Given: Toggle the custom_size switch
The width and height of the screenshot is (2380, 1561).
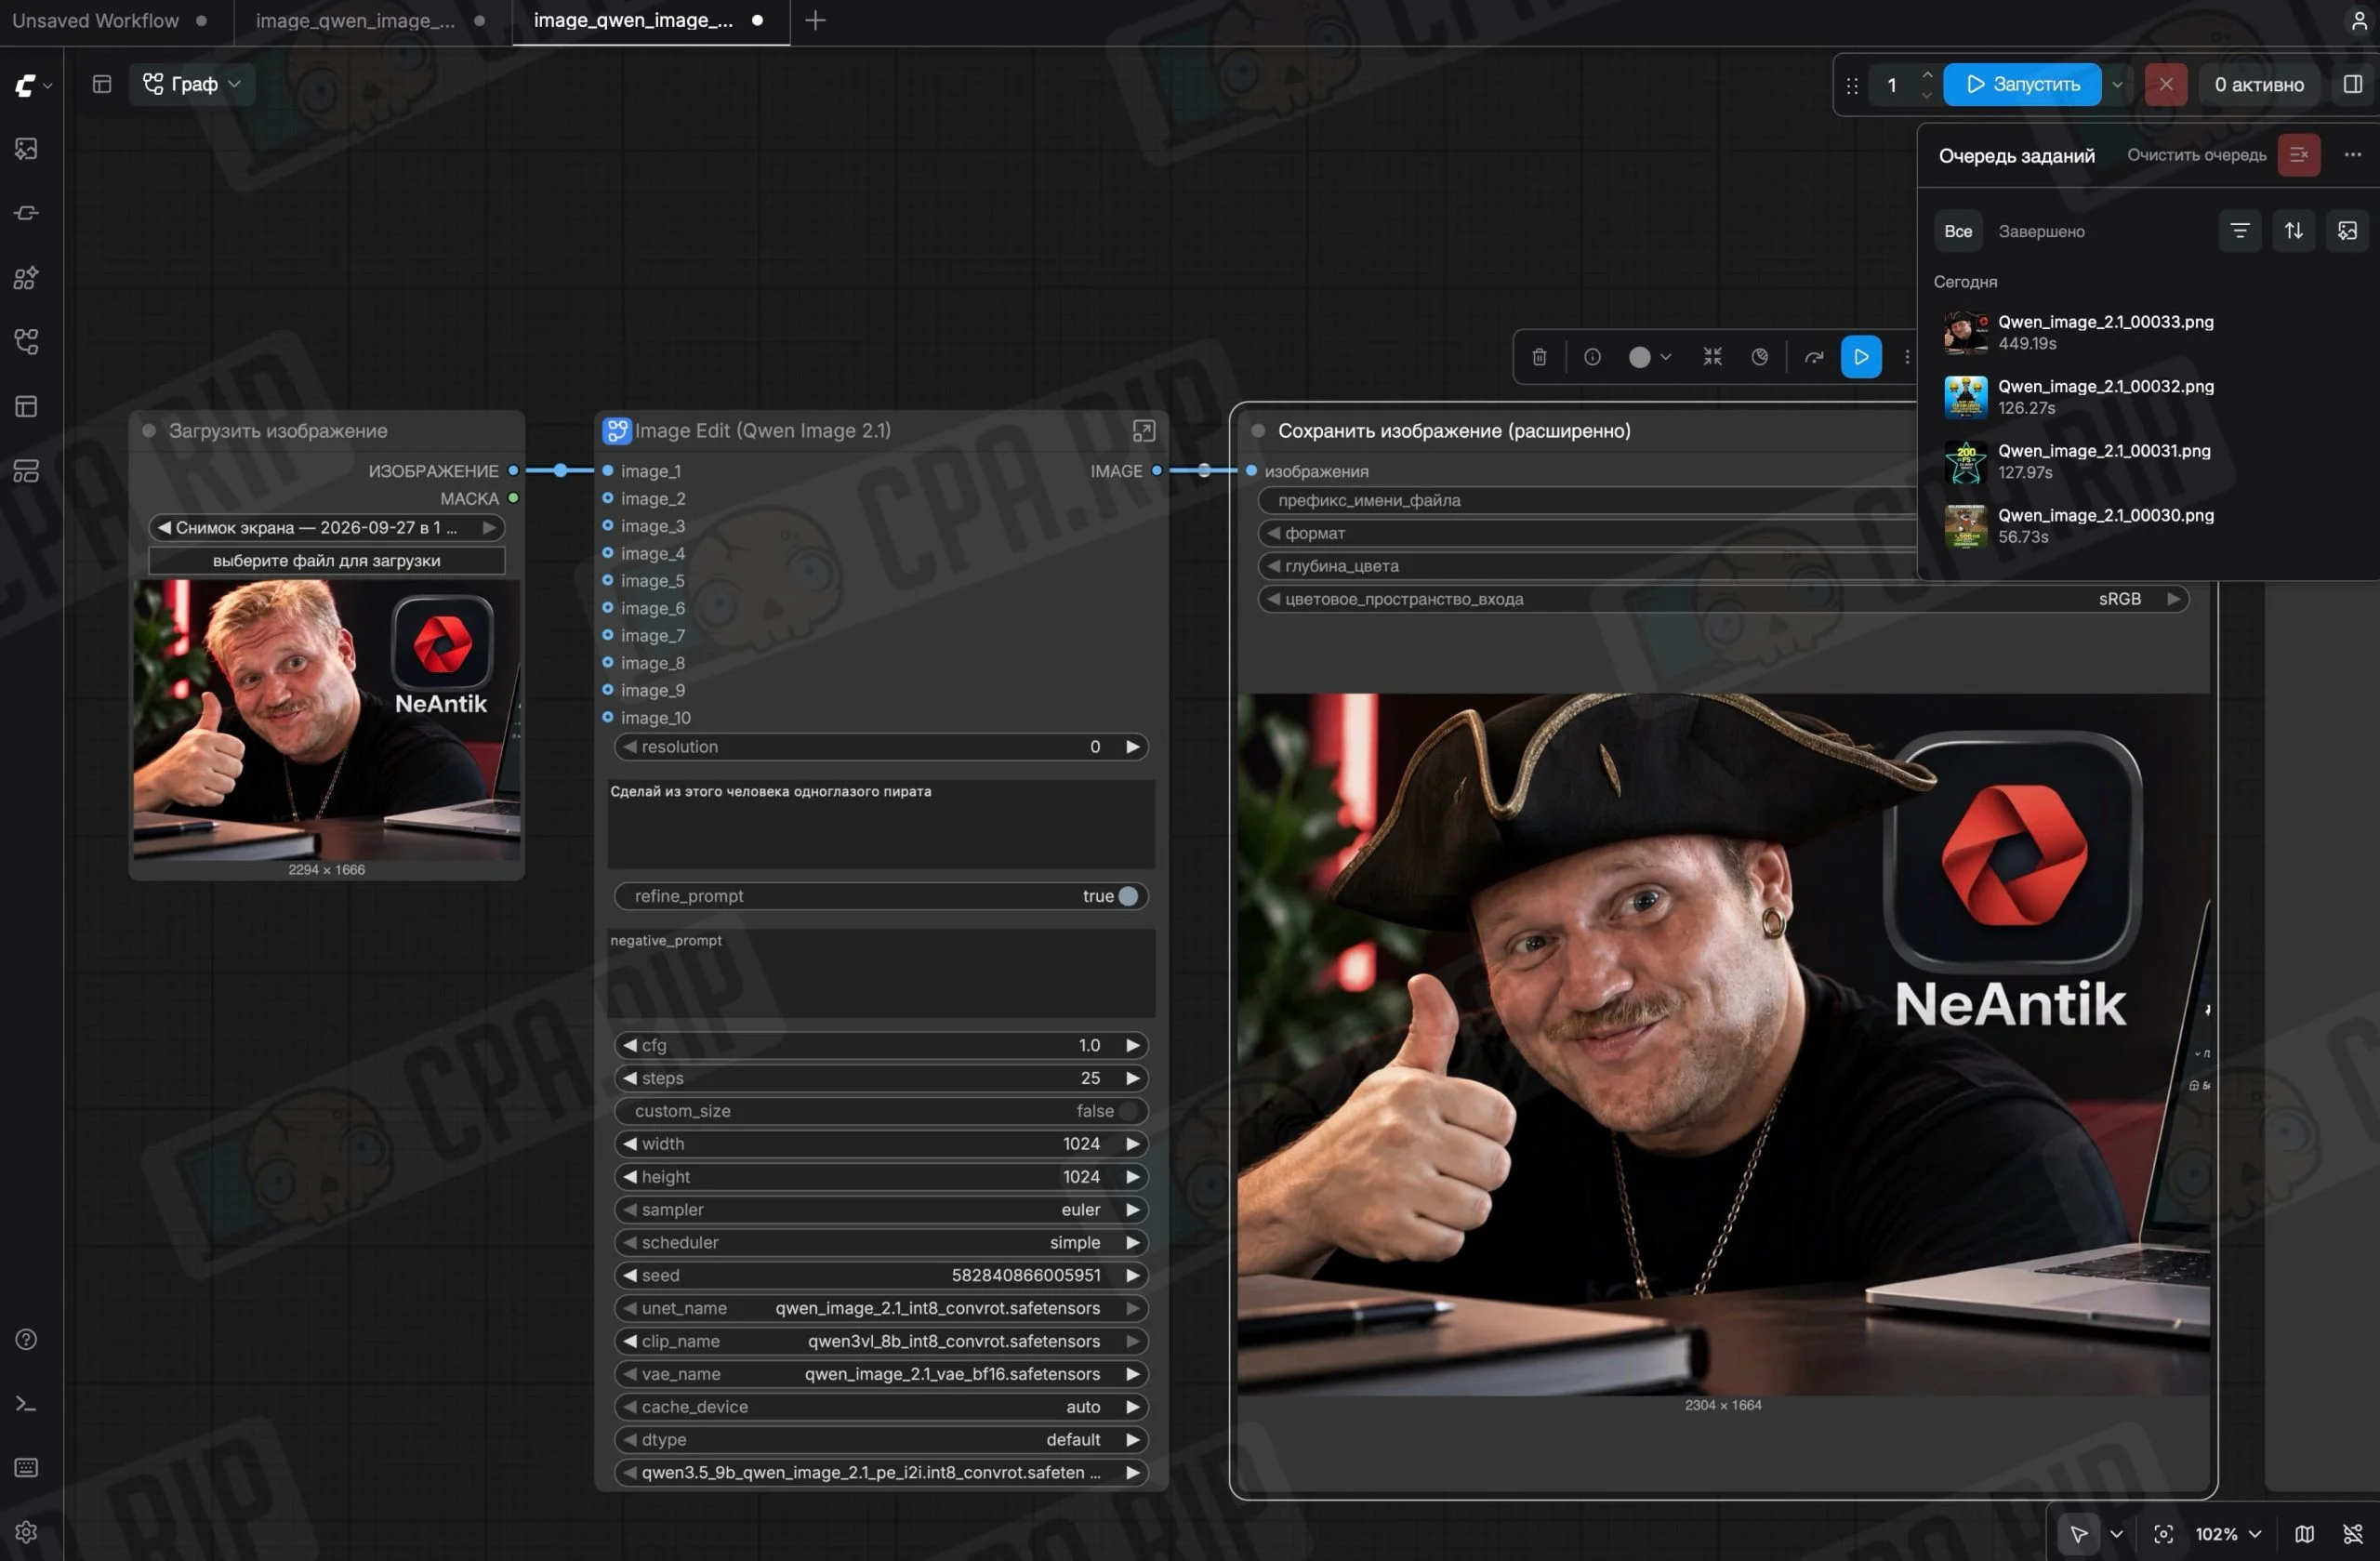Looking at the screenshot, I should click(1127, 1111).
